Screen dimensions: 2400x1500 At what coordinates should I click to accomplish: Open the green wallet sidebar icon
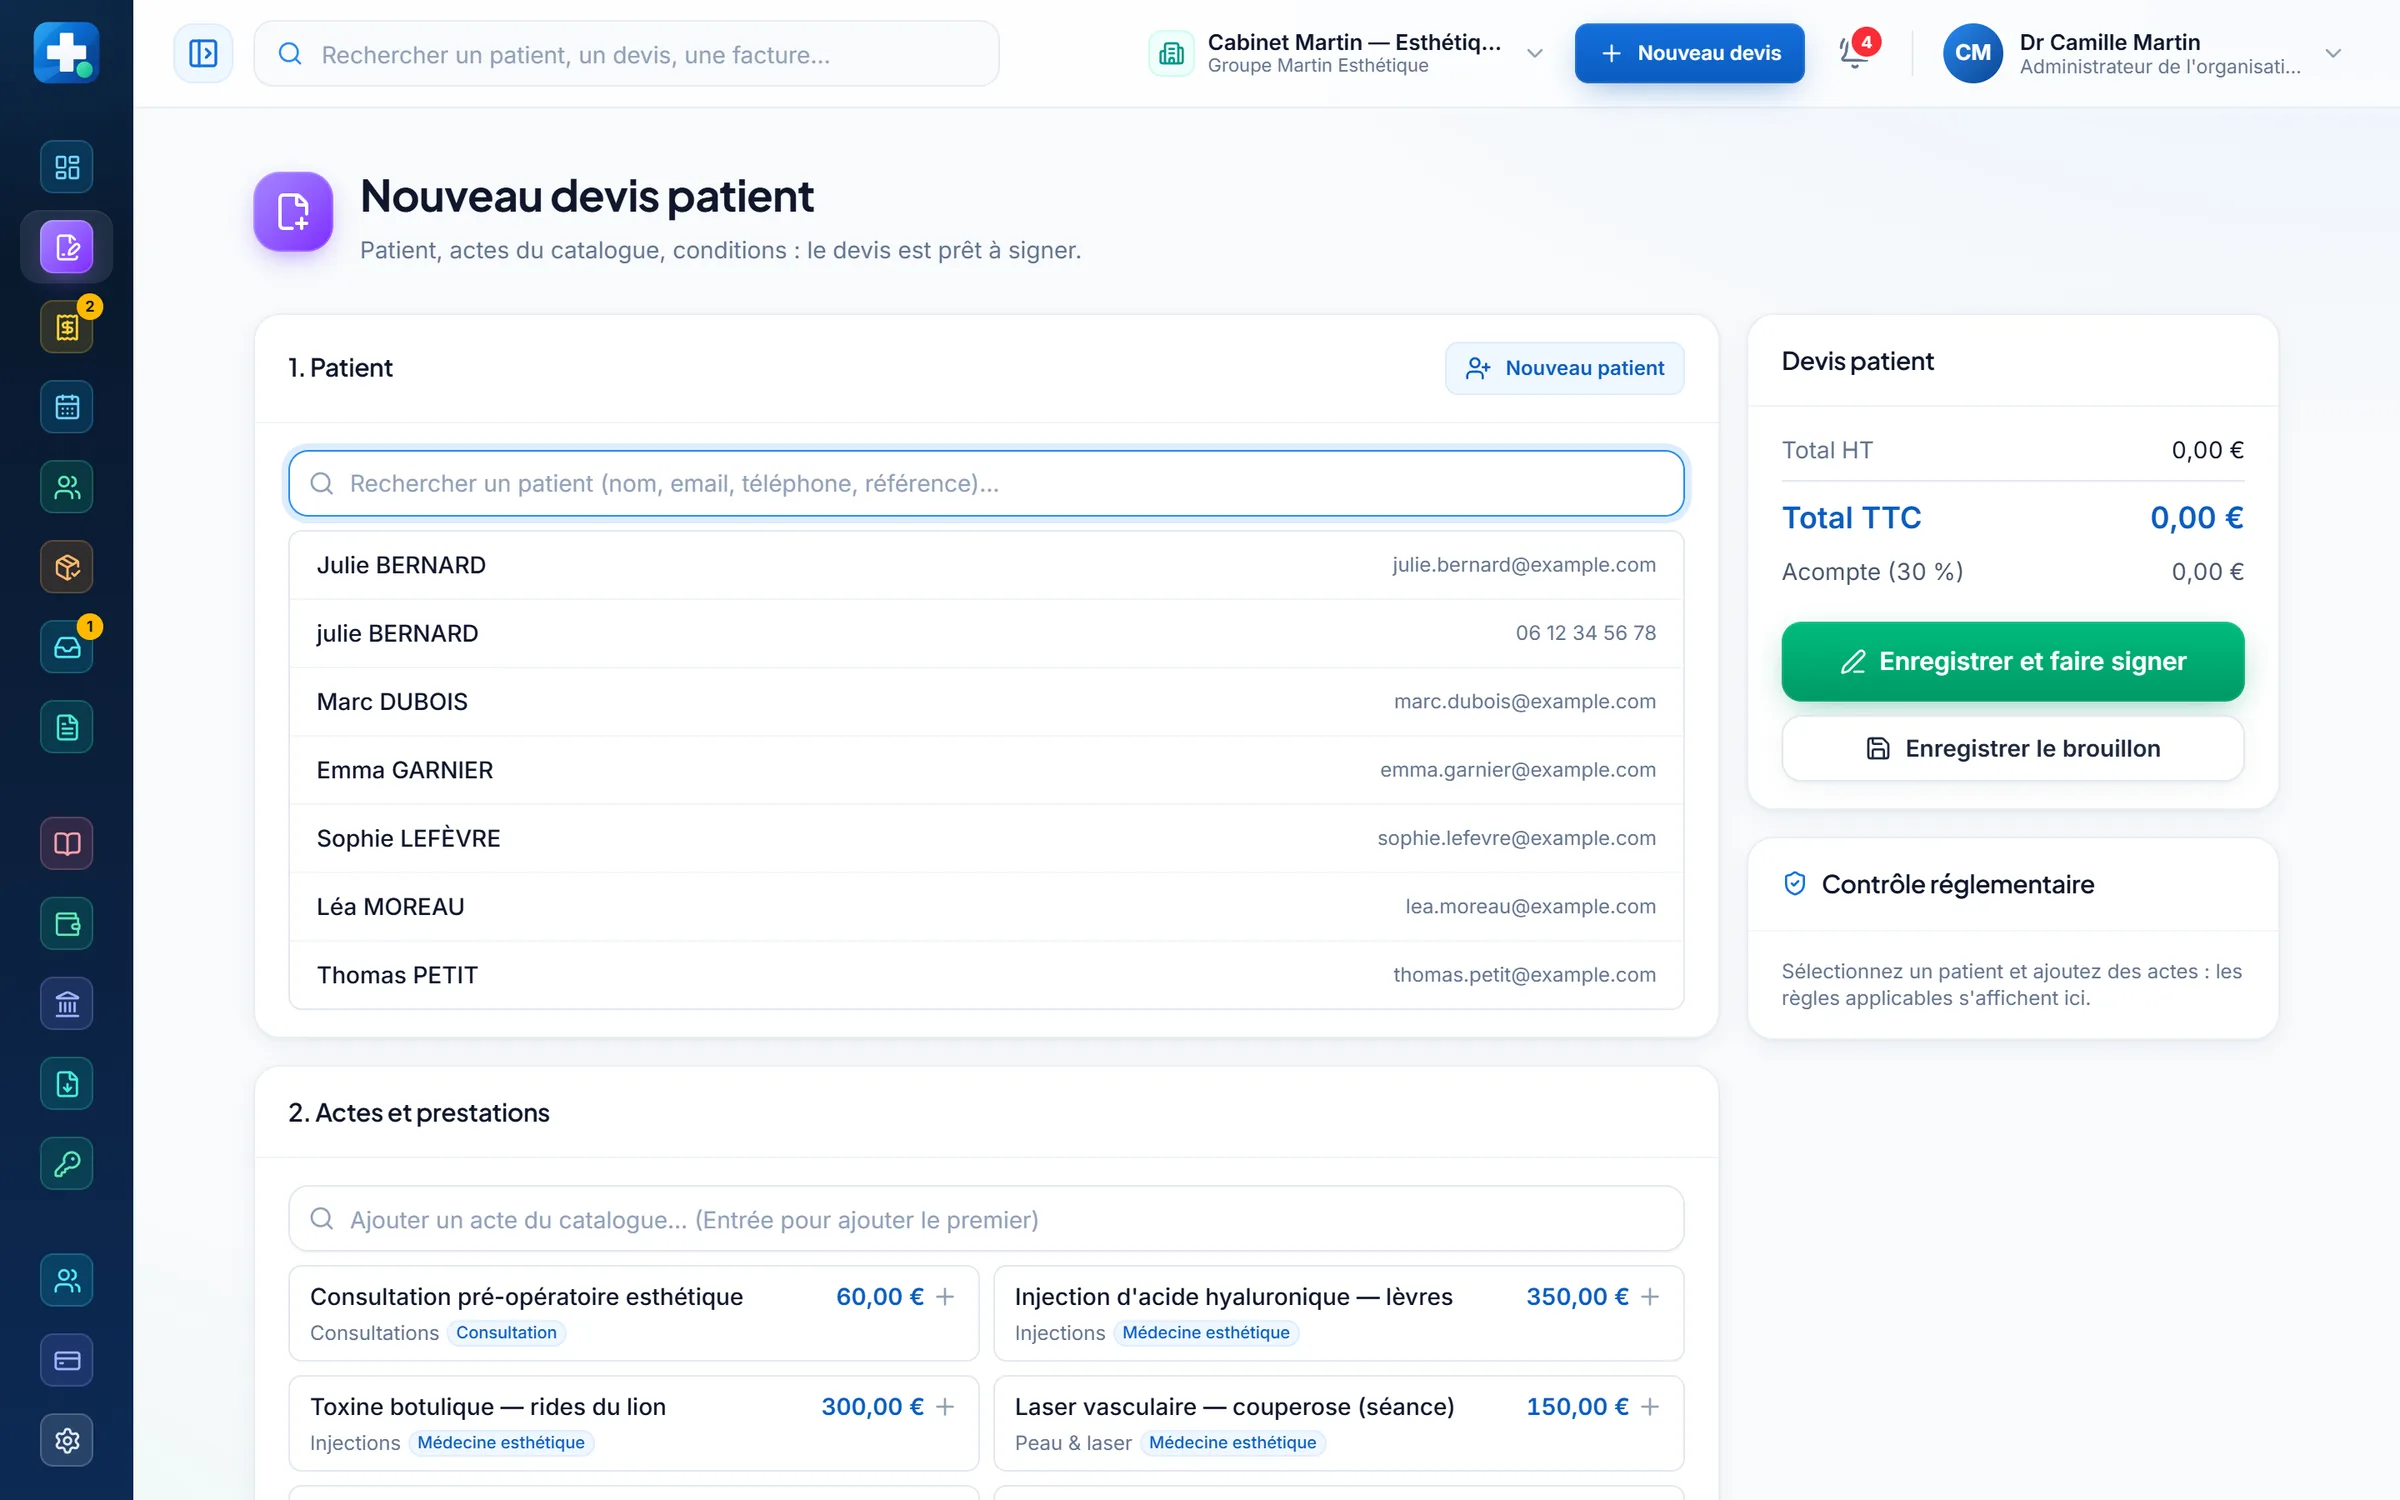coord(67,924)
